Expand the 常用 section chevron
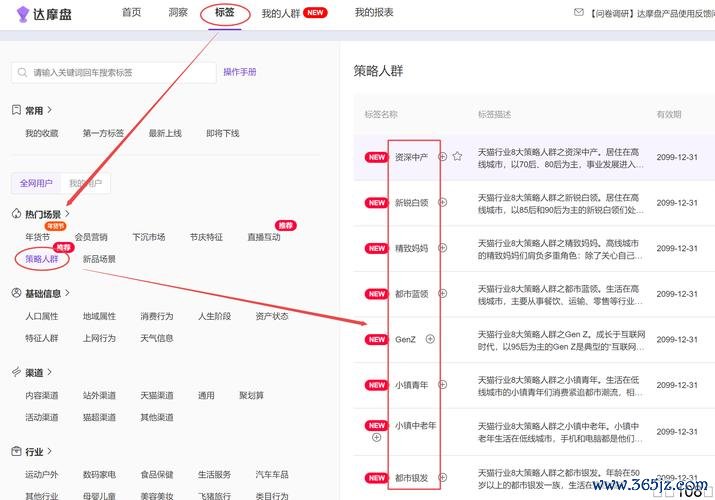The image size is (715, 500). click(x=49, y=110)
